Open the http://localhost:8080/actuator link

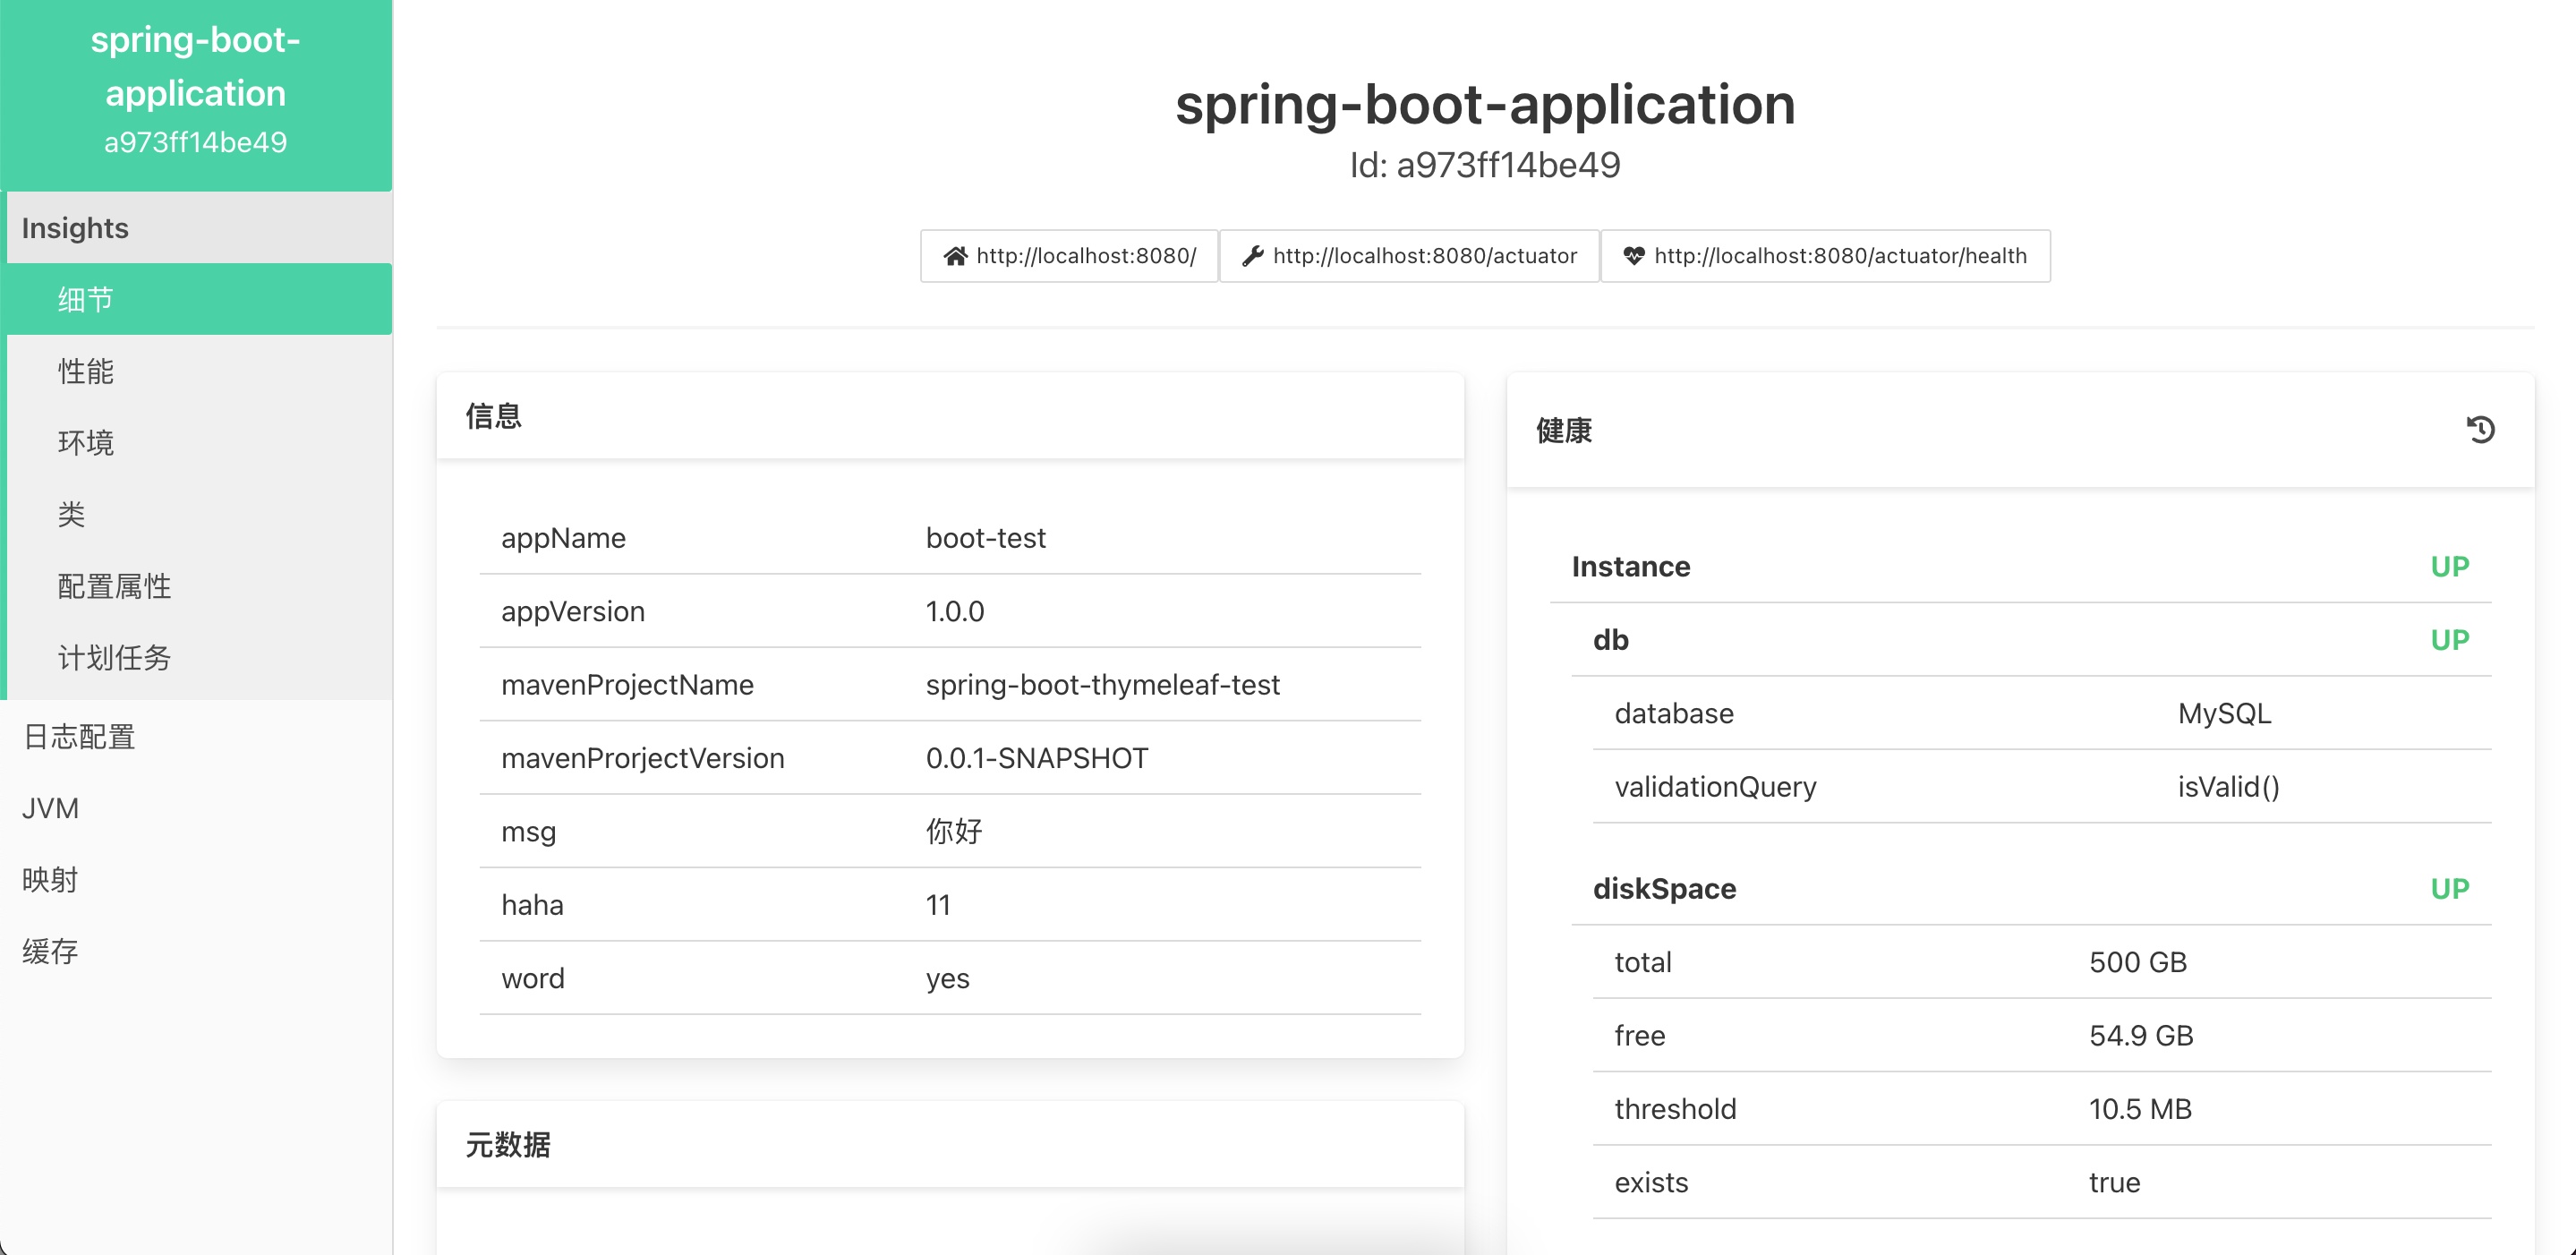(1424, 256)
